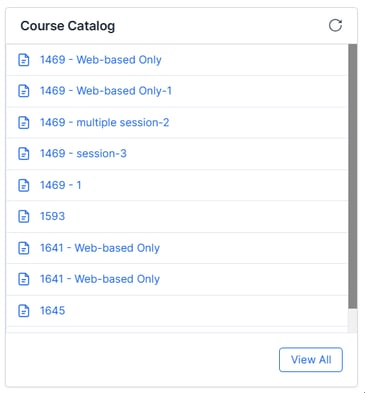Click document icon beside 1469 - Web-based Only-1
The width and height of the screenshot is (365, 393).
point(23,91)
